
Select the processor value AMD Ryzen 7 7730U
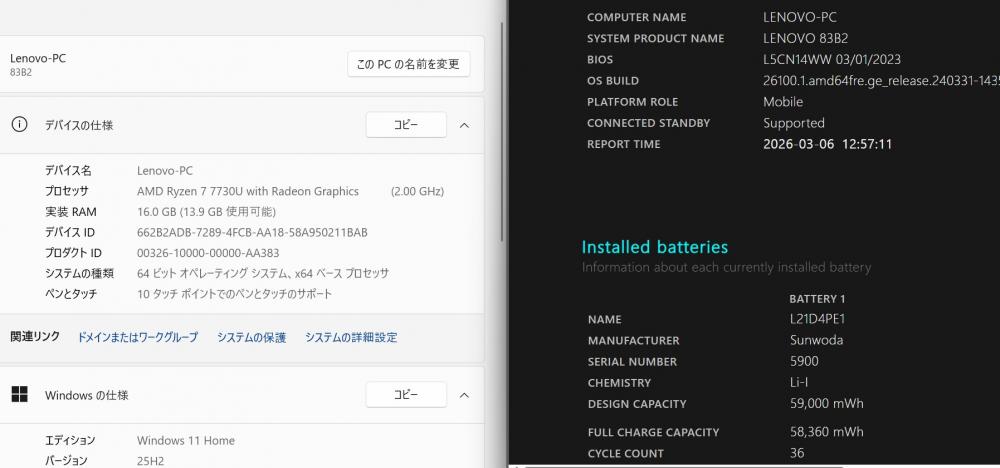point(247,191)
